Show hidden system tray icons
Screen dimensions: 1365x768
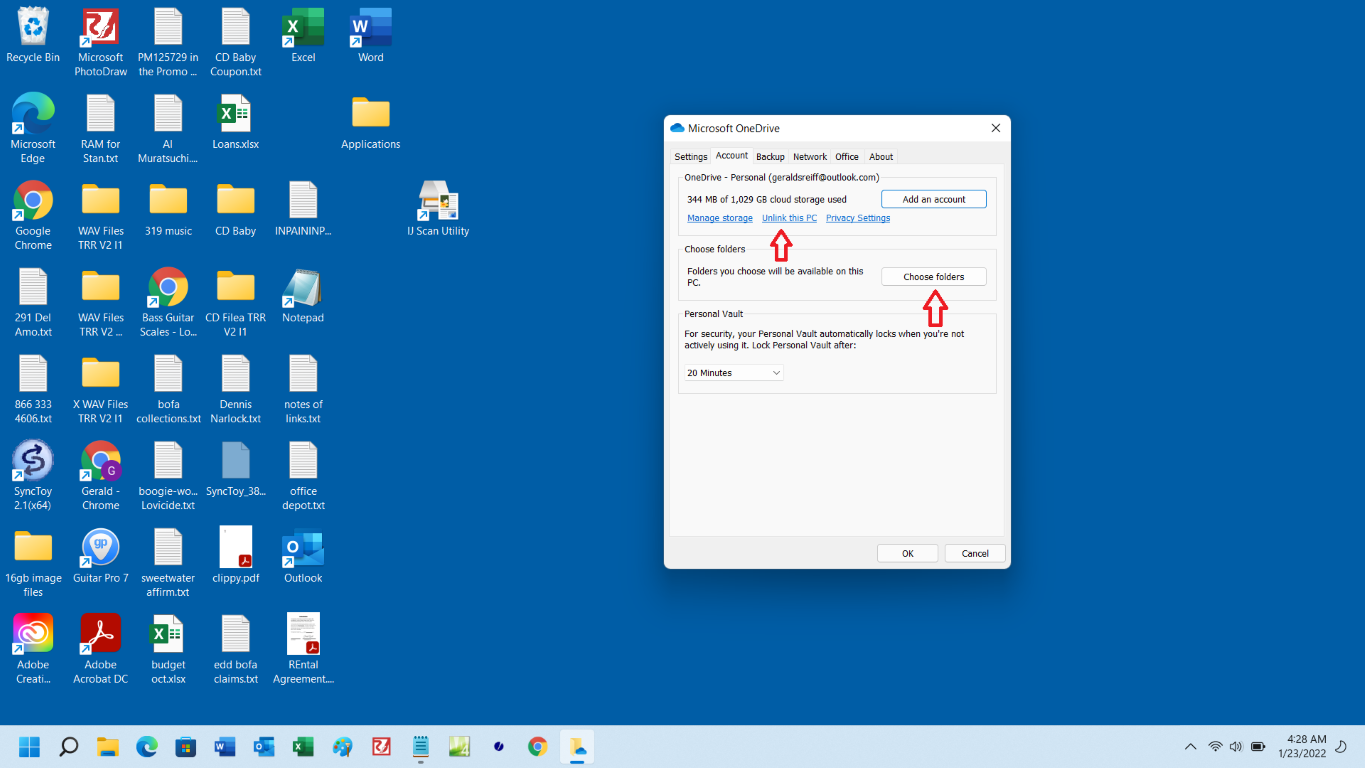tap(1190, 747)
